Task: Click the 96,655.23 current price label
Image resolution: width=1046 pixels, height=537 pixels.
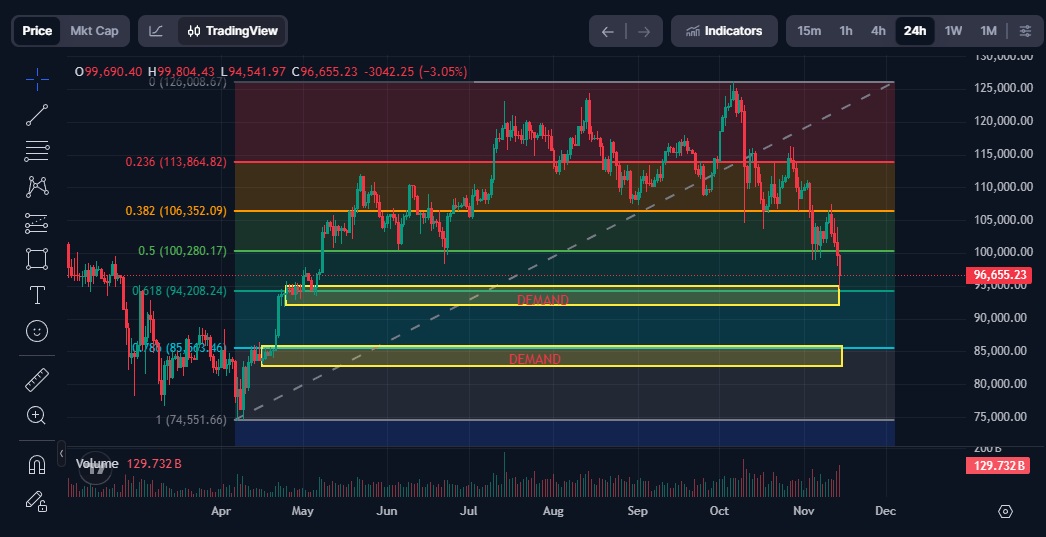Action: (x=999, y=274)
